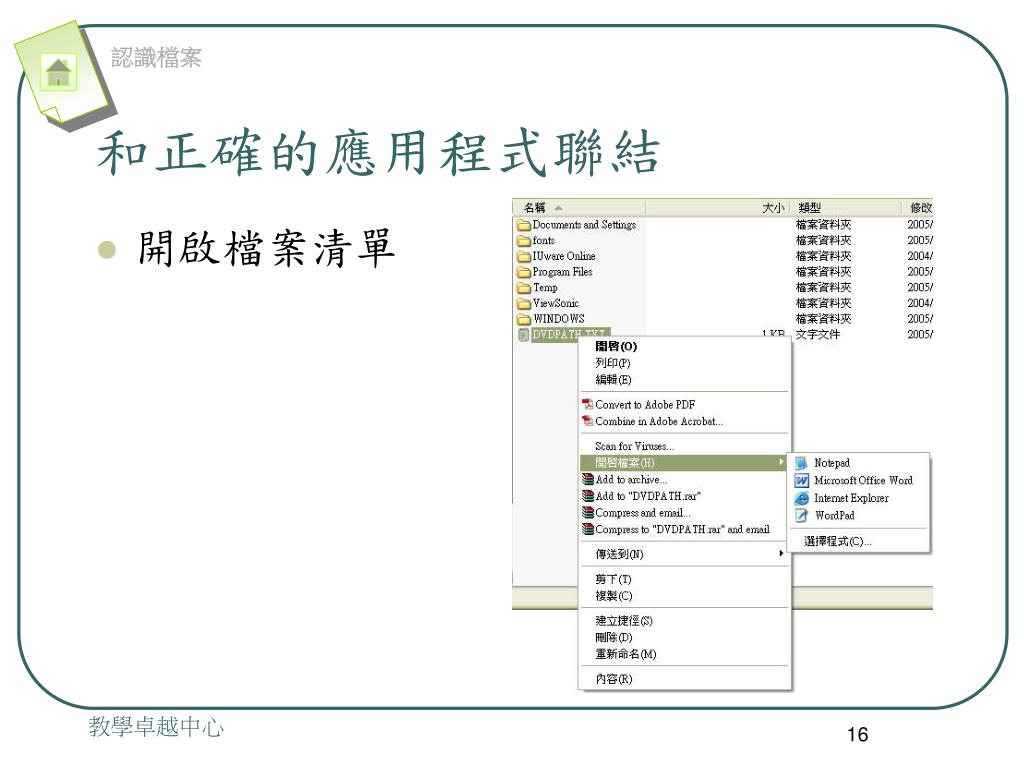1024x768 pixels.
Task: Open with WordPad in the submenu
Action: click(859, 515)
